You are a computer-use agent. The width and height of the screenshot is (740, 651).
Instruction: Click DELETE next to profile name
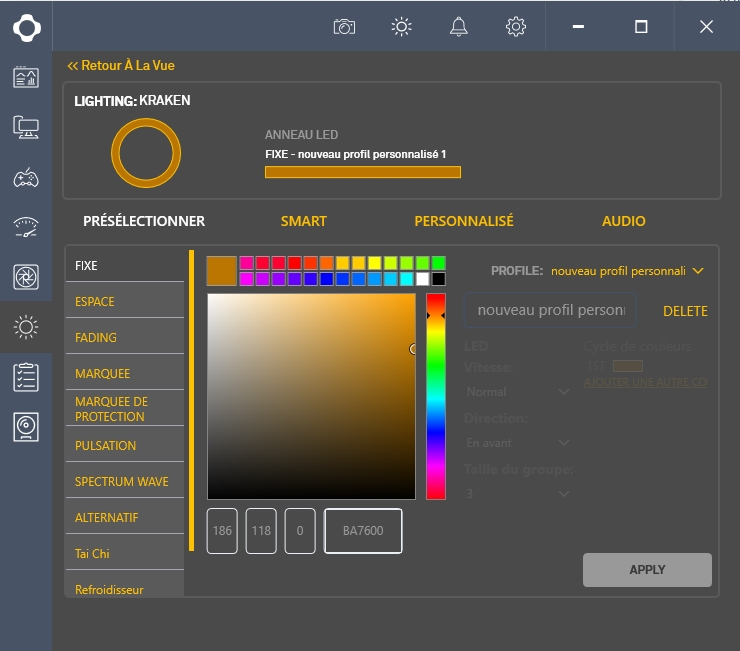click(x=685, y=311)
